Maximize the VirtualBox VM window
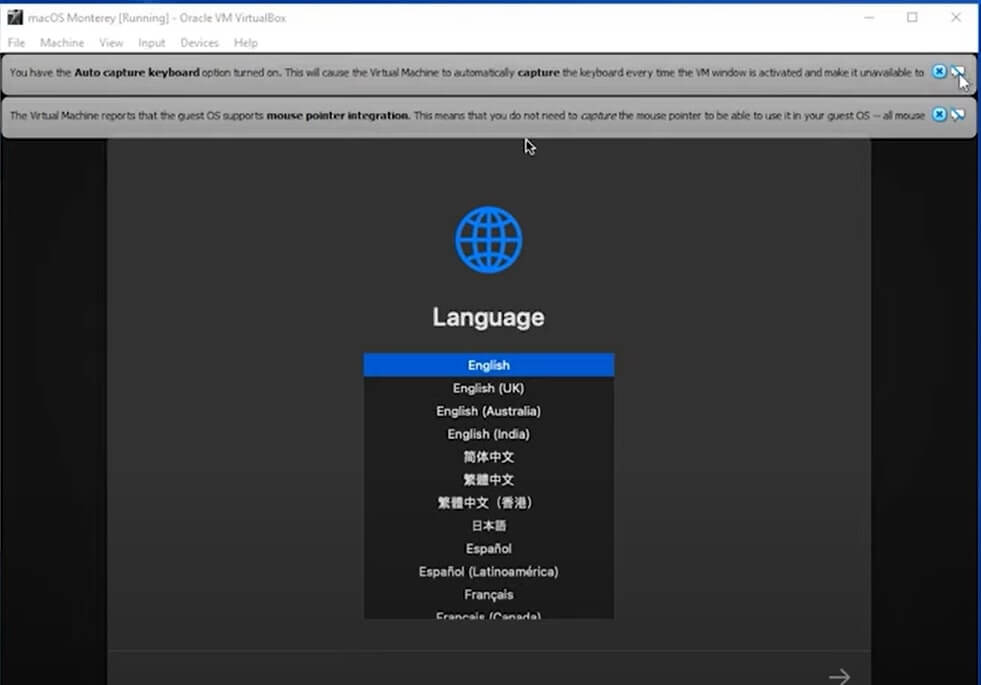 pos(912,18)
